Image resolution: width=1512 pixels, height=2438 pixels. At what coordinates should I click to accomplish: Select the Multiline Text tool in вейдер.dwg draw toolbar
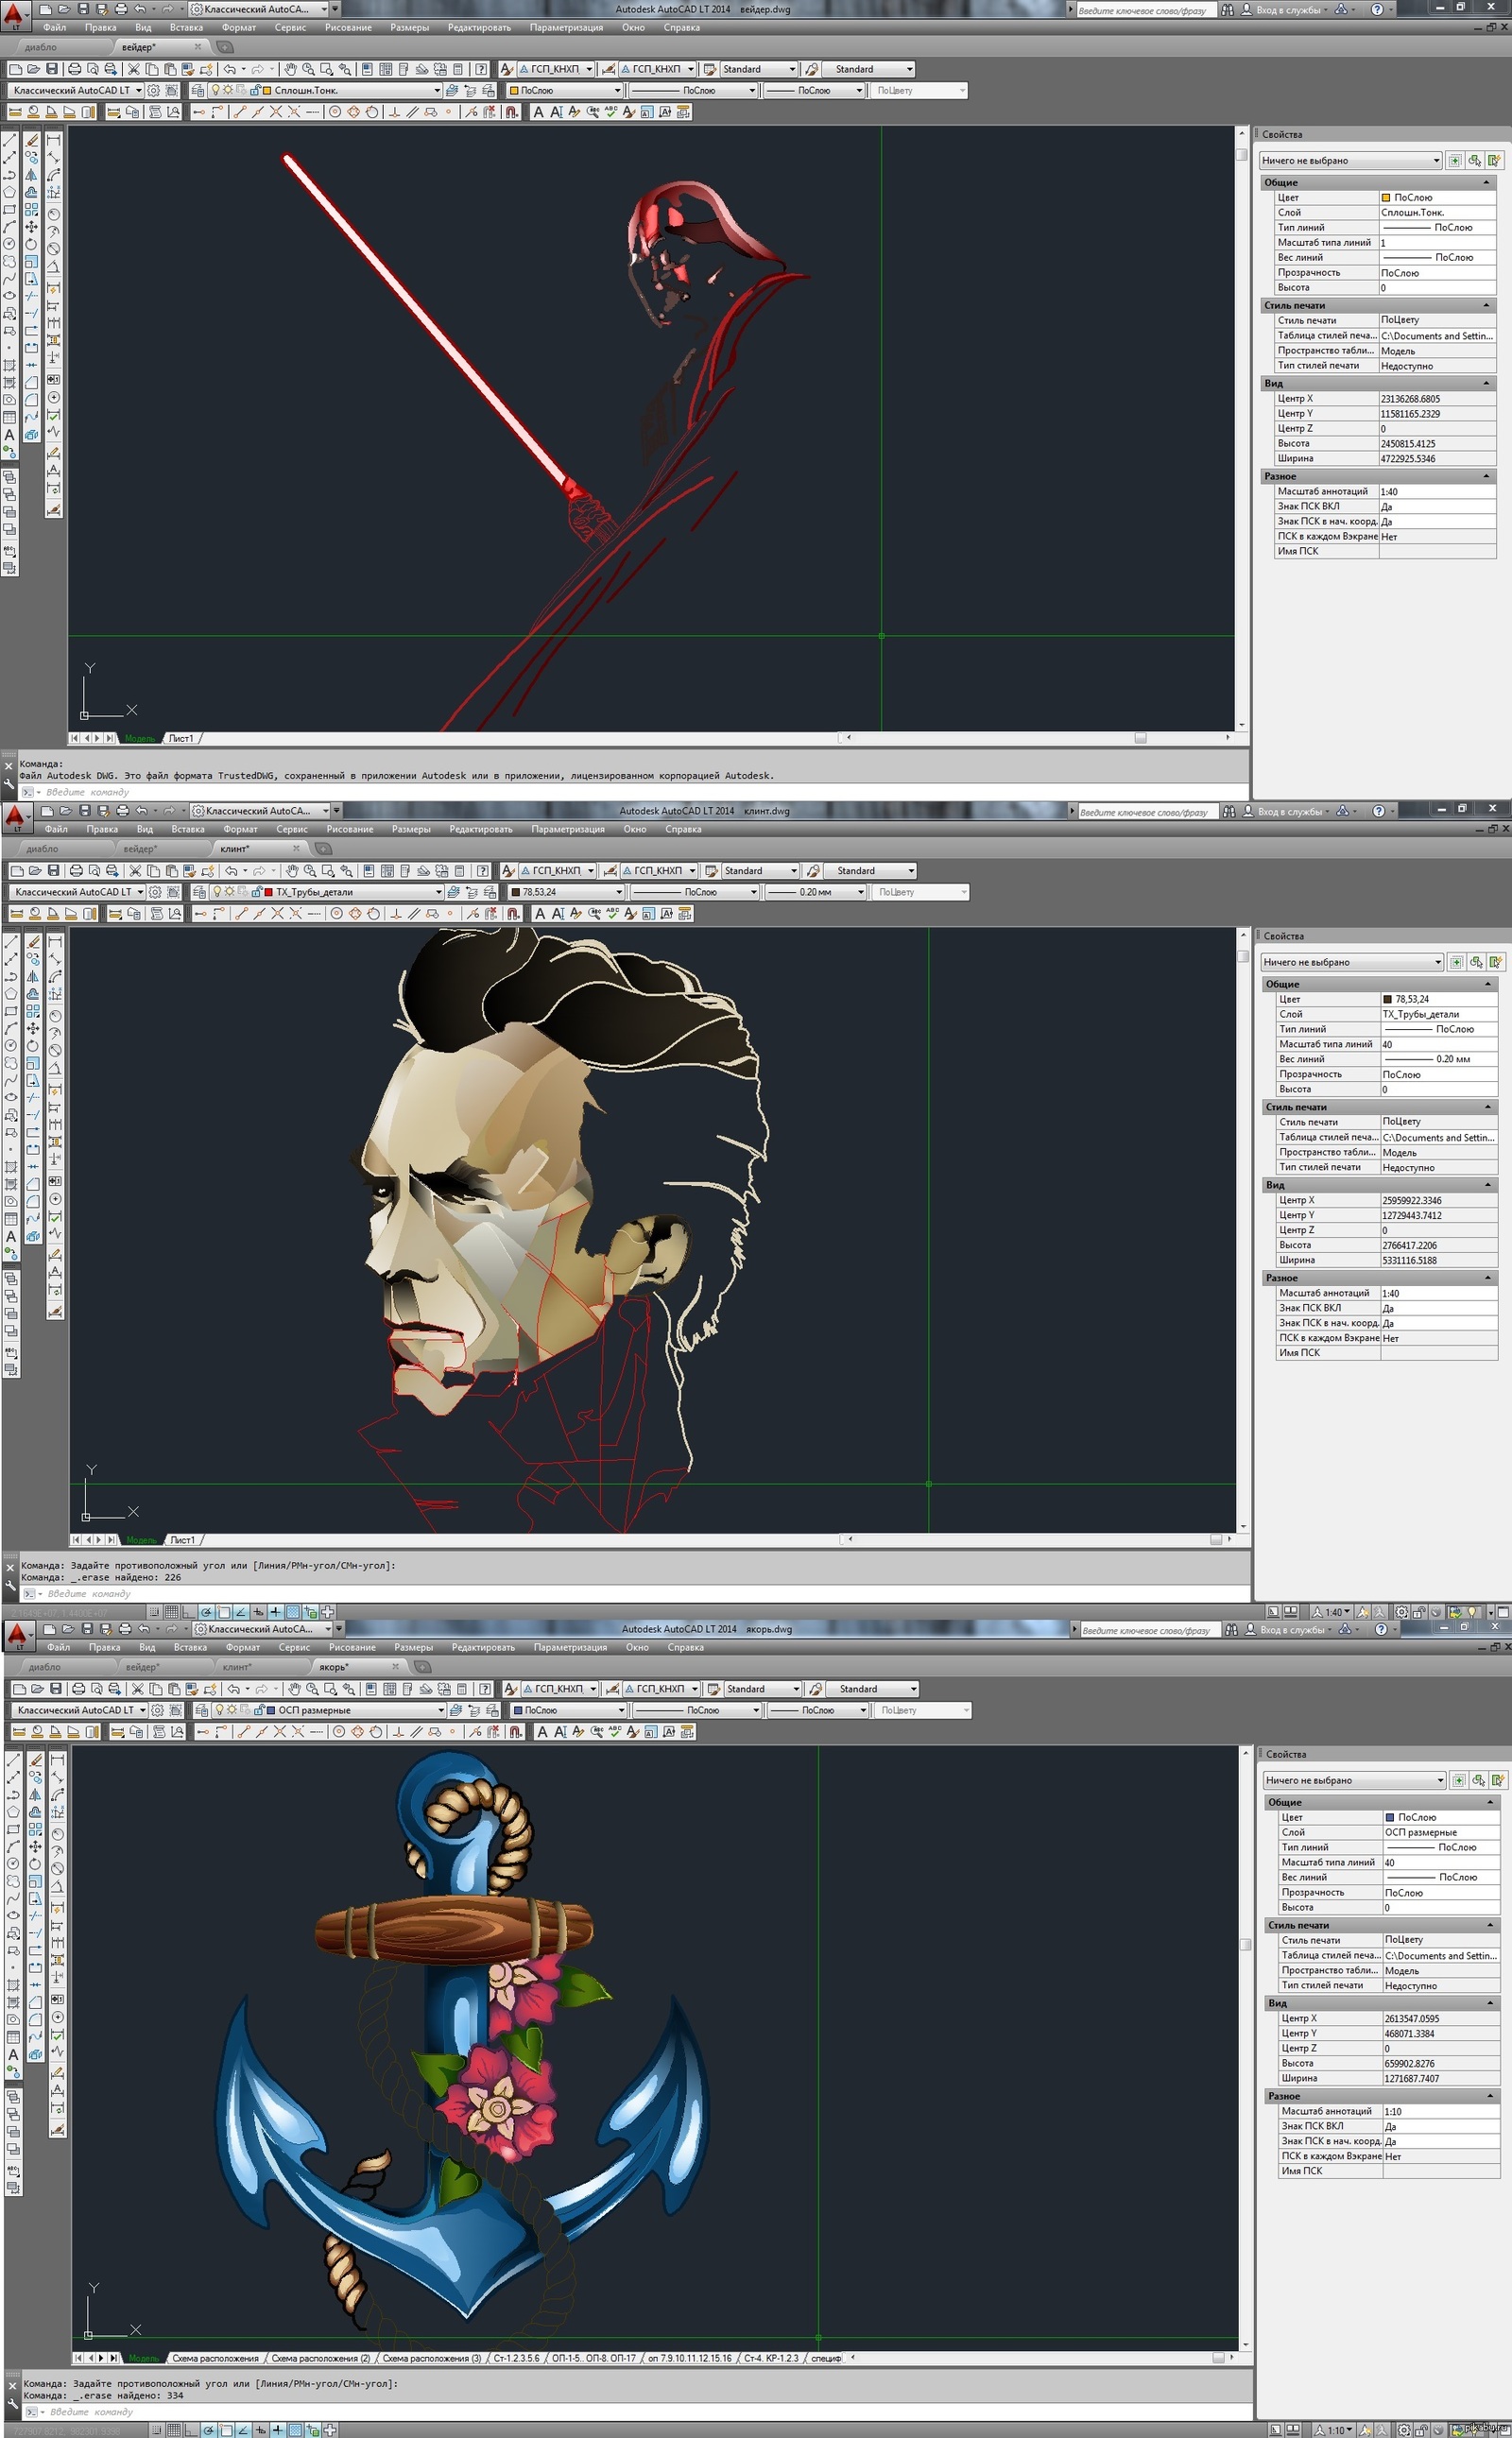tap(9, 435)
